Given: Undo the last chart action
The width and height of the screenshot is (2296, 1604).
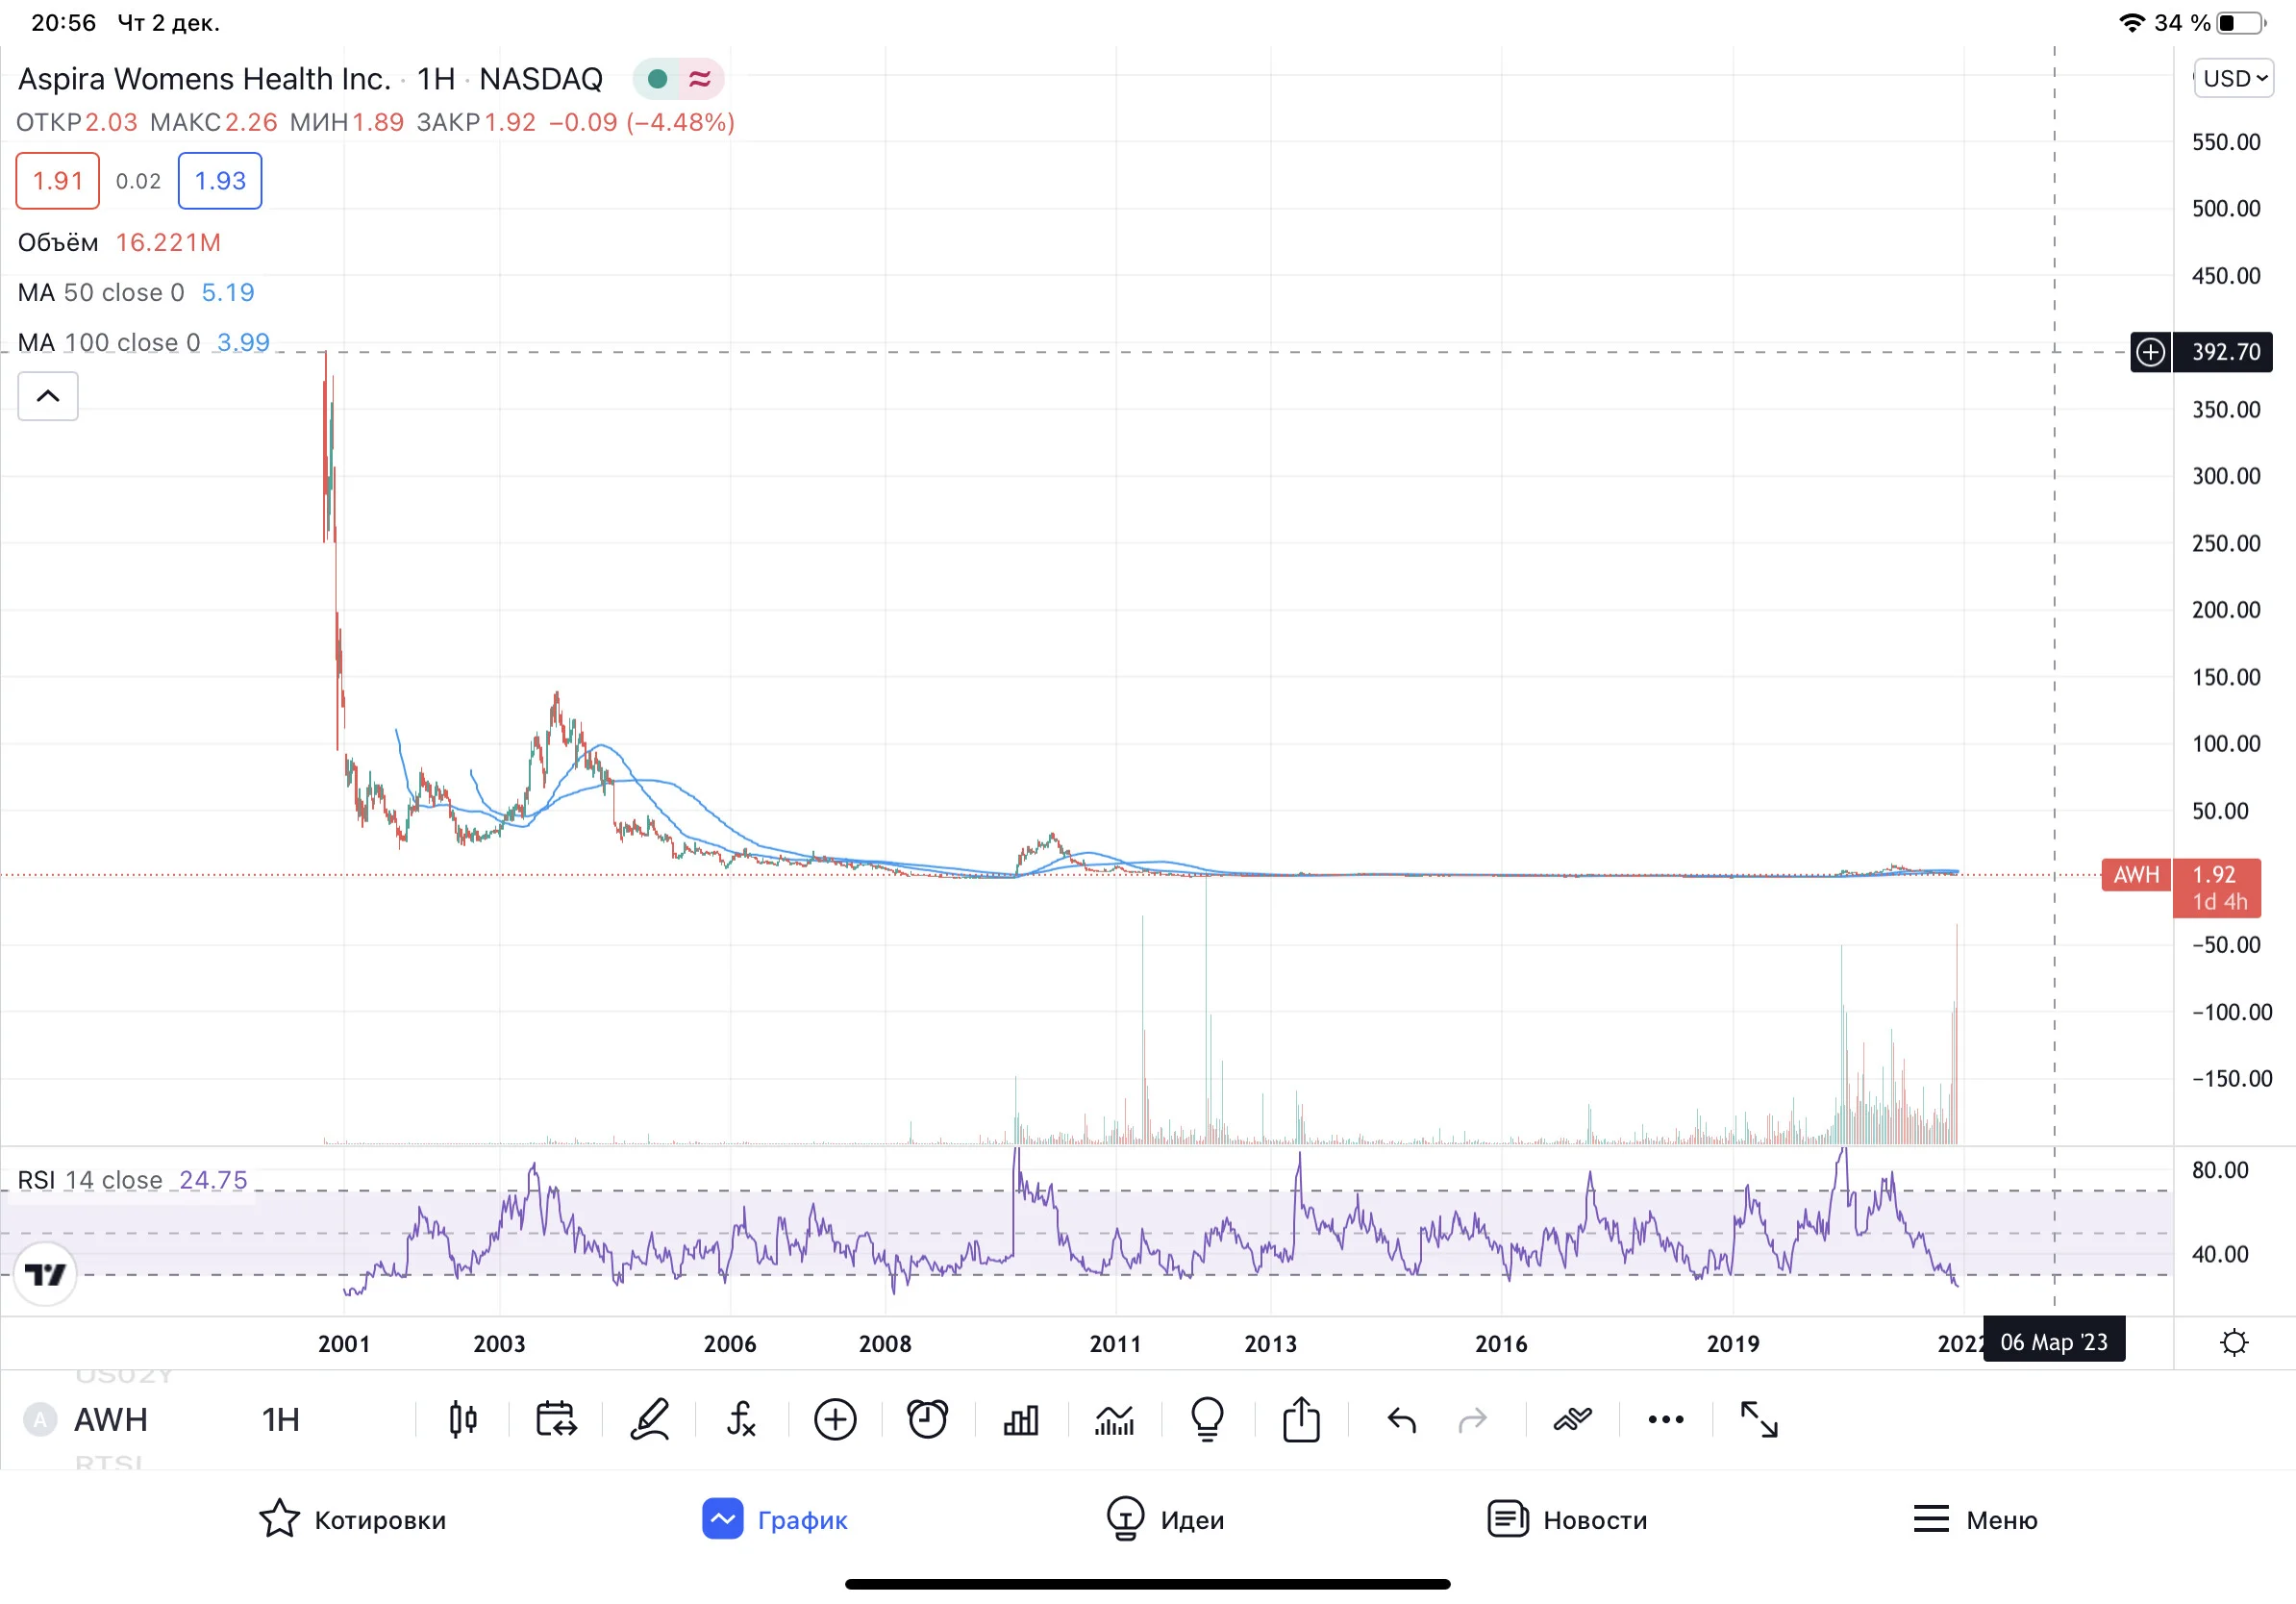Looking at the screenshot, I should coord(1402,1419).
